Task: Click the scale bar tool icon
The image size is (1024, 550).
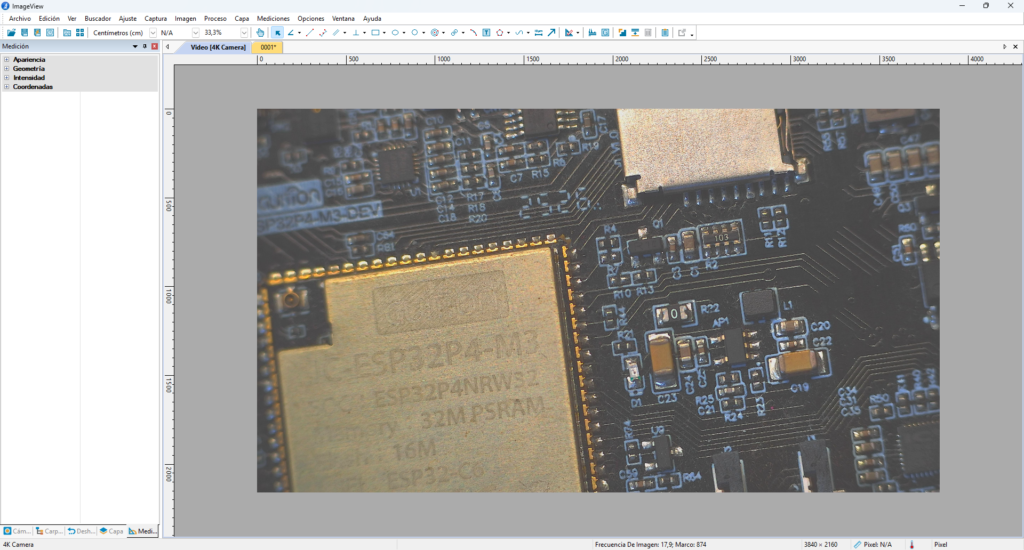Action: tap(538, 33)
